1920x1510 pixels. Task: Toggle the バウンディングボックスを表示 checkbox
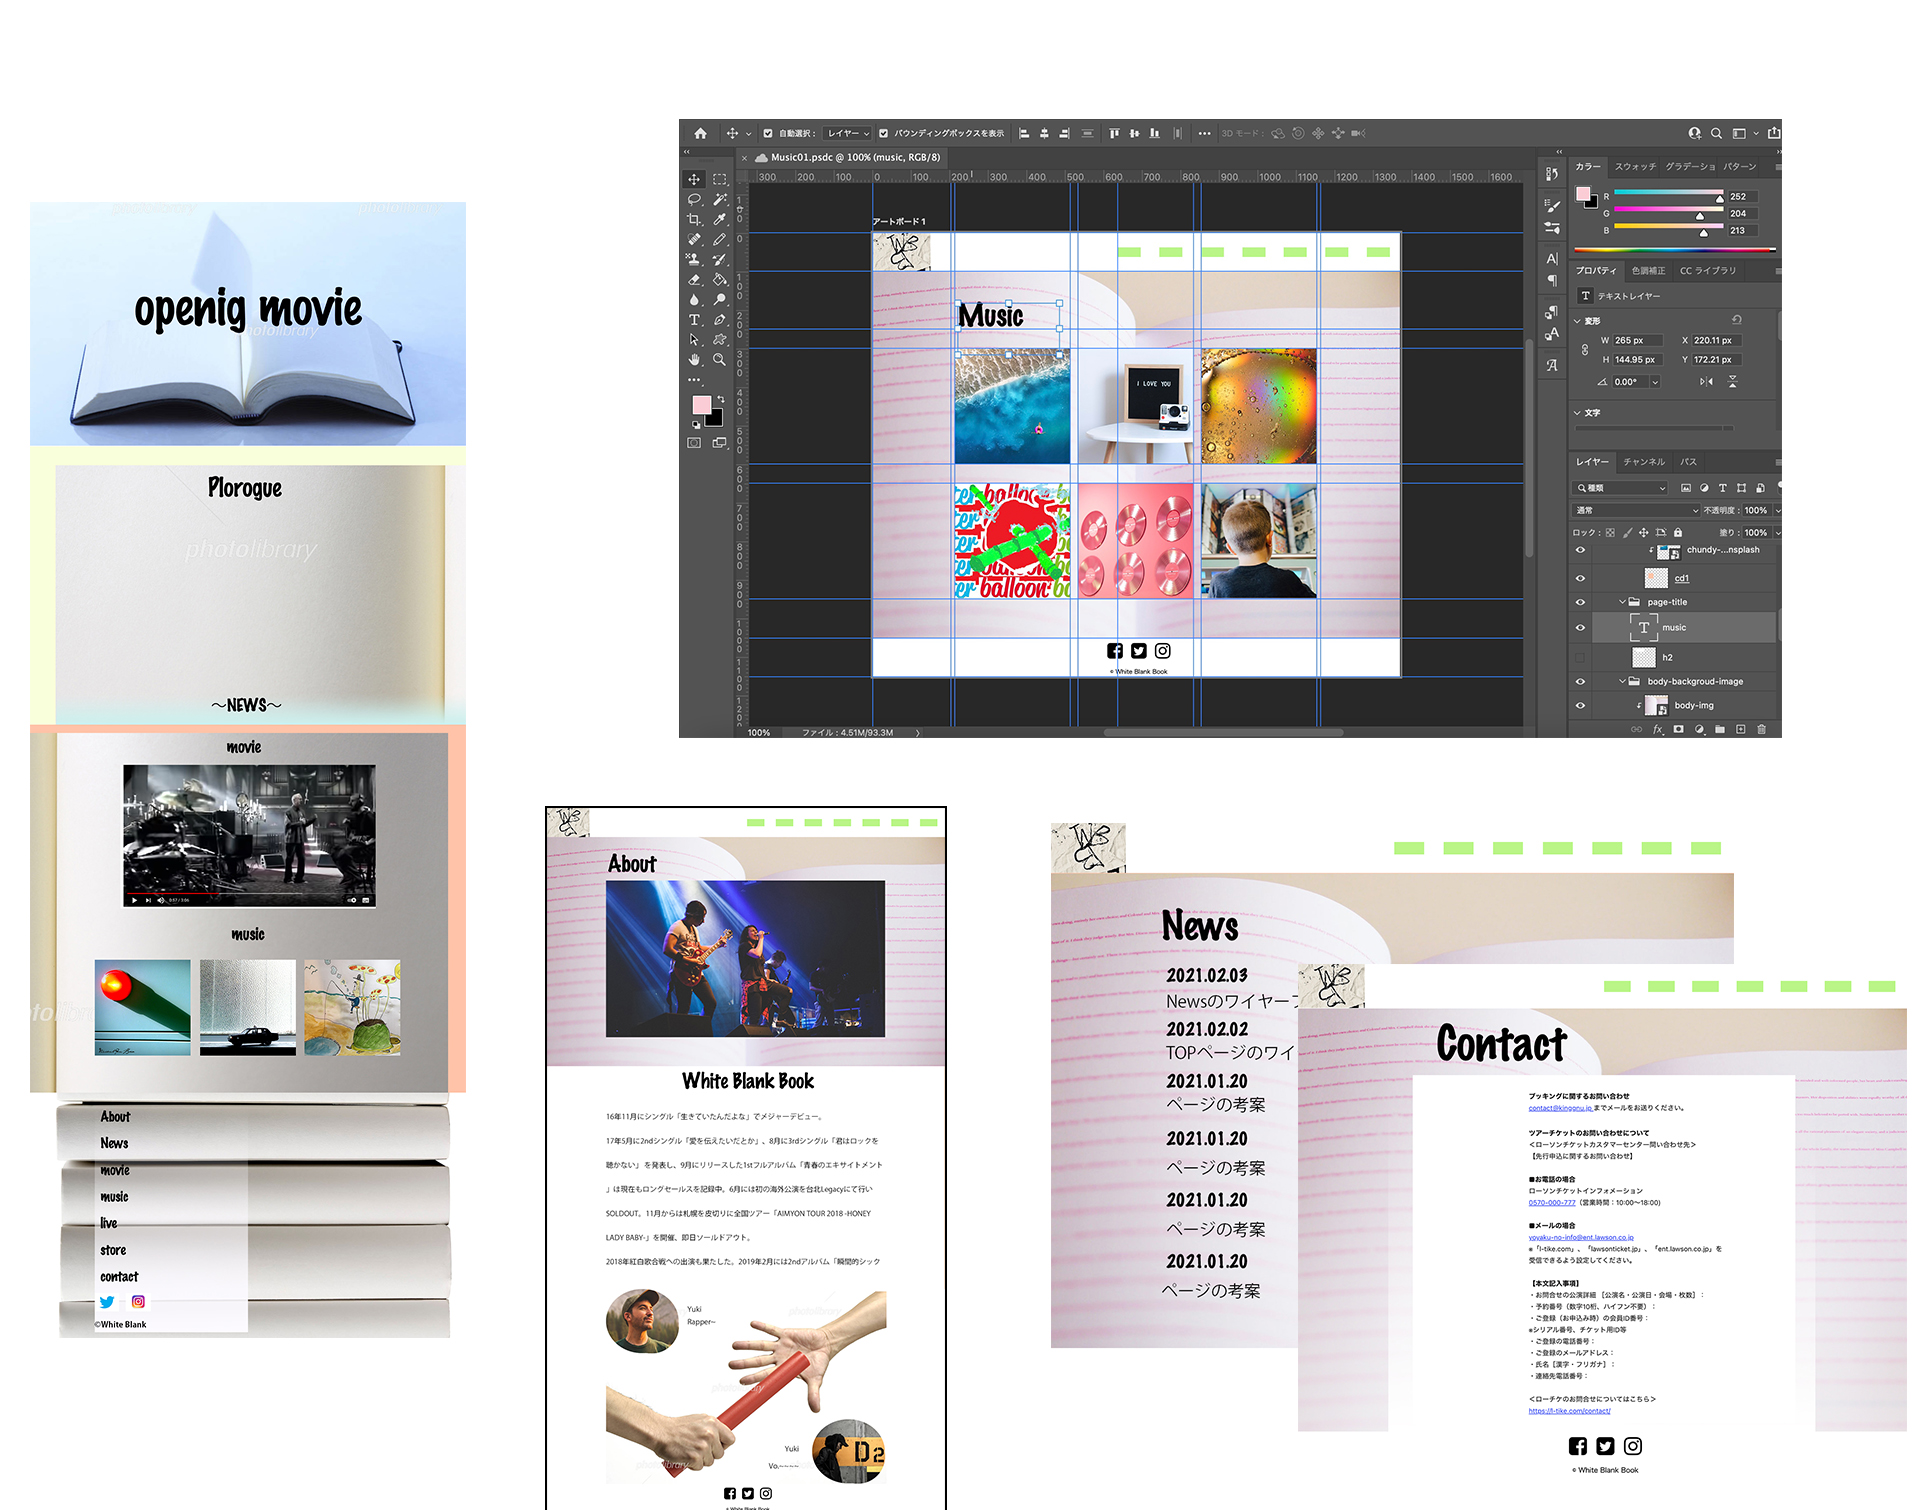click(883, 133)
